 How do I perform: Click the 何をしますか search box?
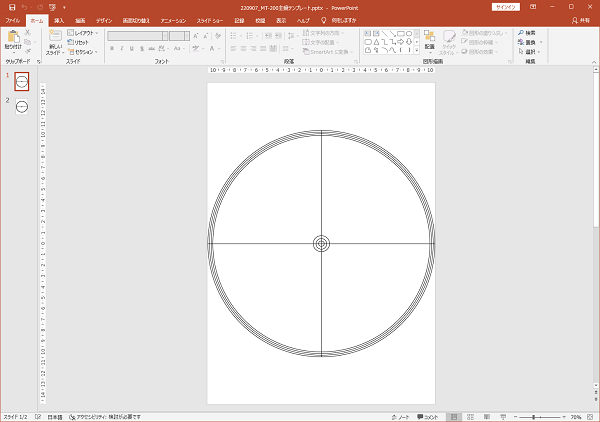(x=339, y=21)
